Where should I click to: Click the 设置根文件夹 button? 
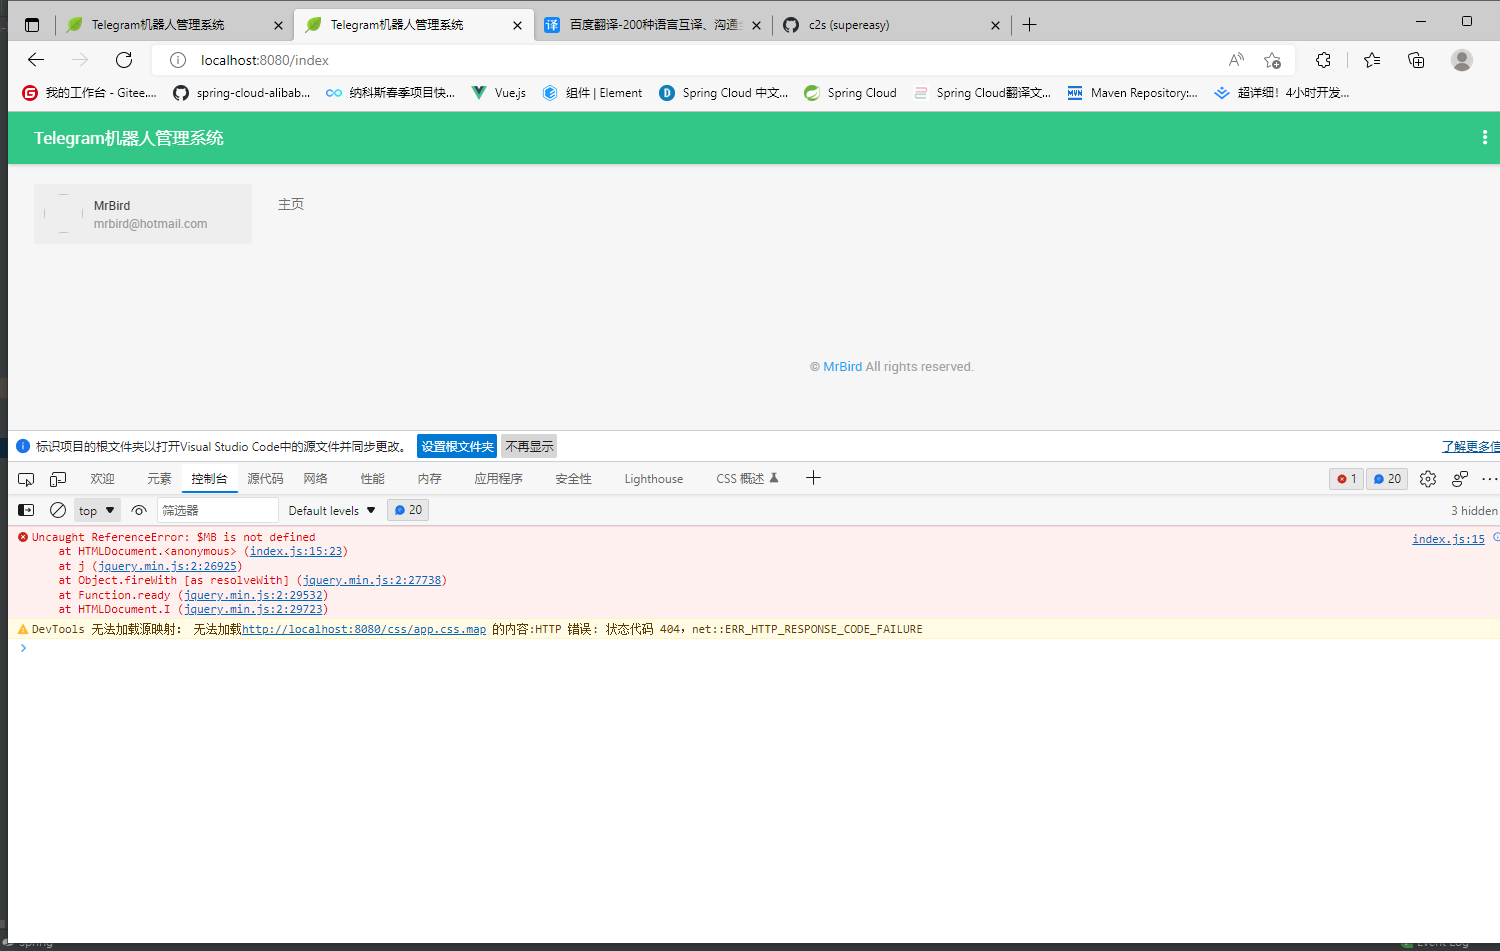click(457, 446)
